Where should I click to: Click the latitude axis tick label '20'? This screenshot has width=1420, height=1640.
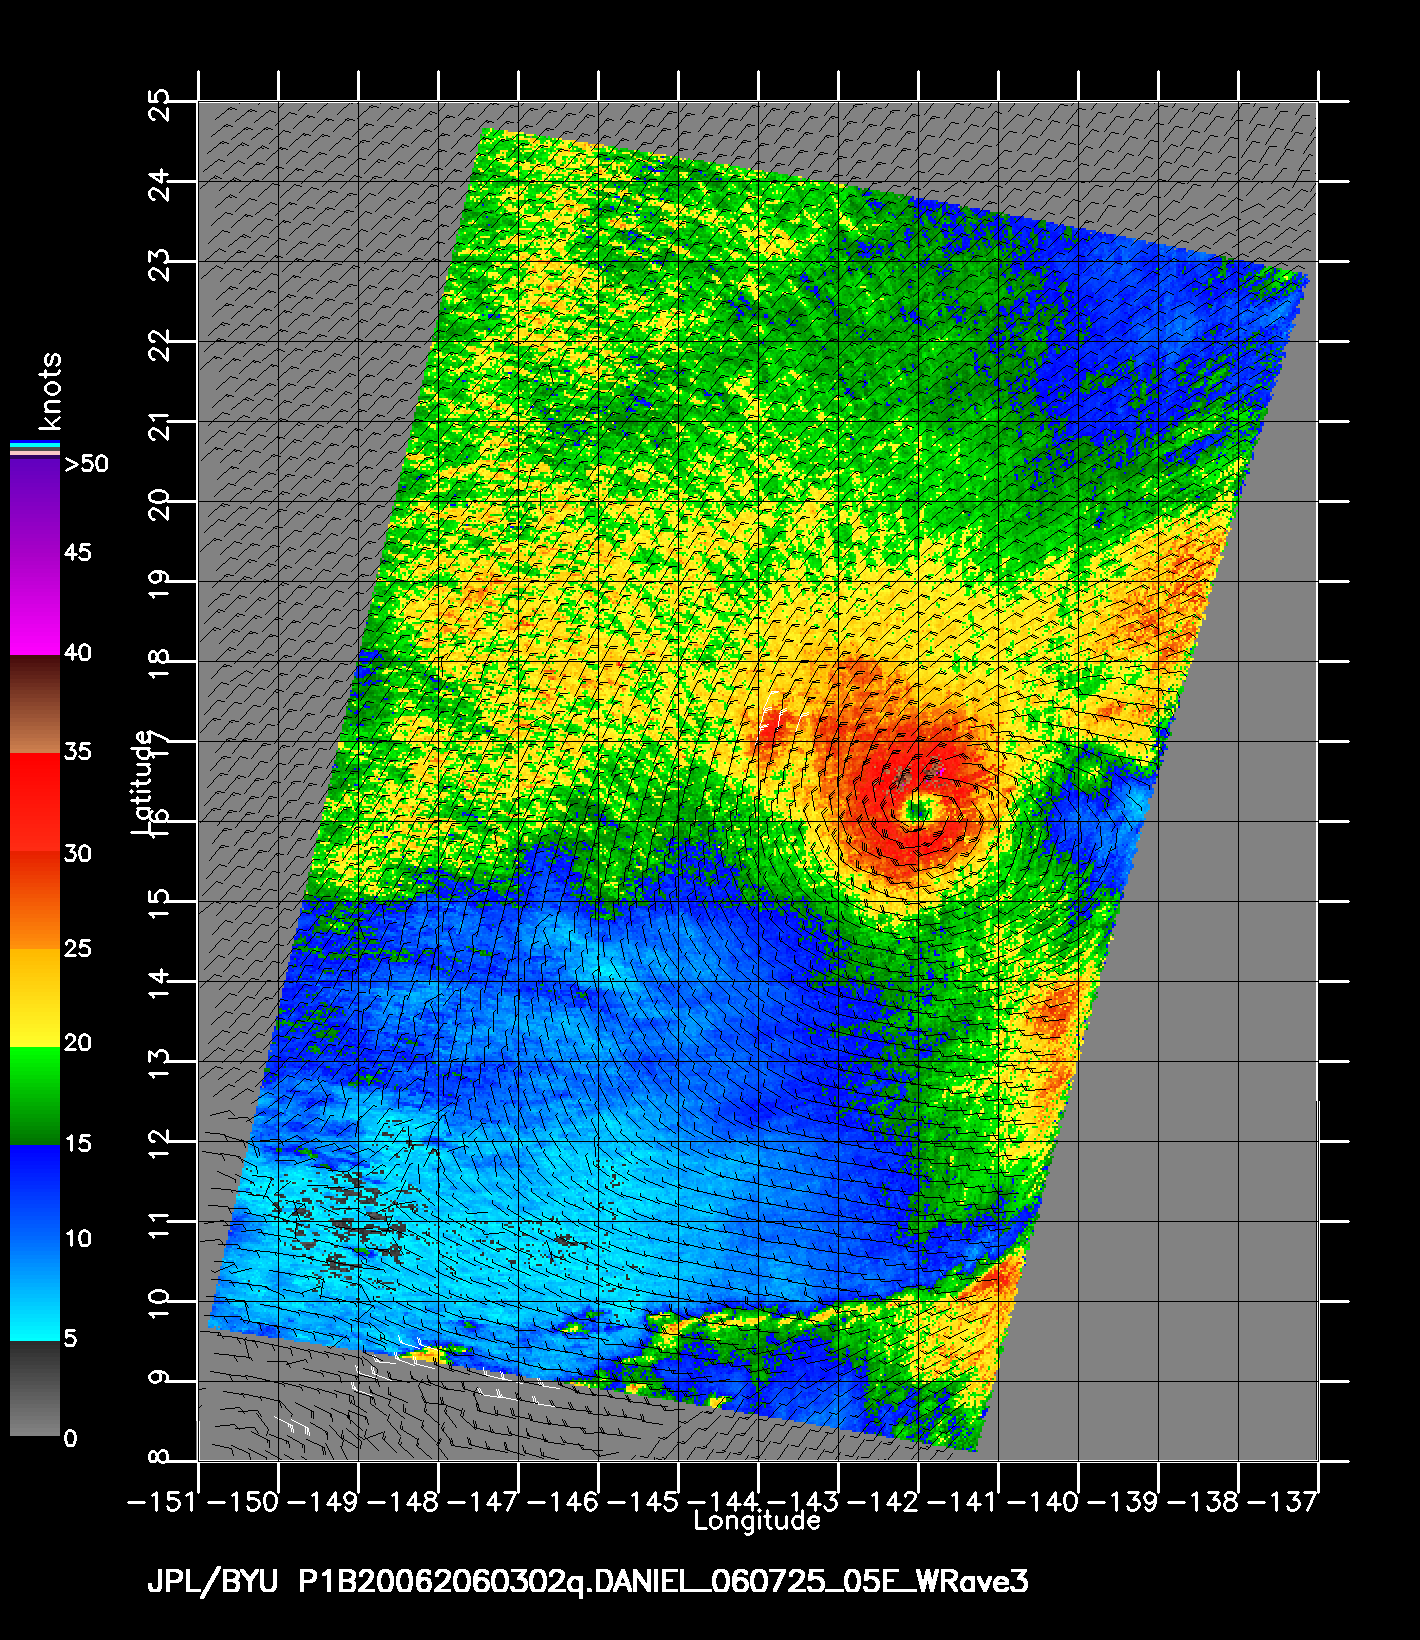click(x=158, y=504)
